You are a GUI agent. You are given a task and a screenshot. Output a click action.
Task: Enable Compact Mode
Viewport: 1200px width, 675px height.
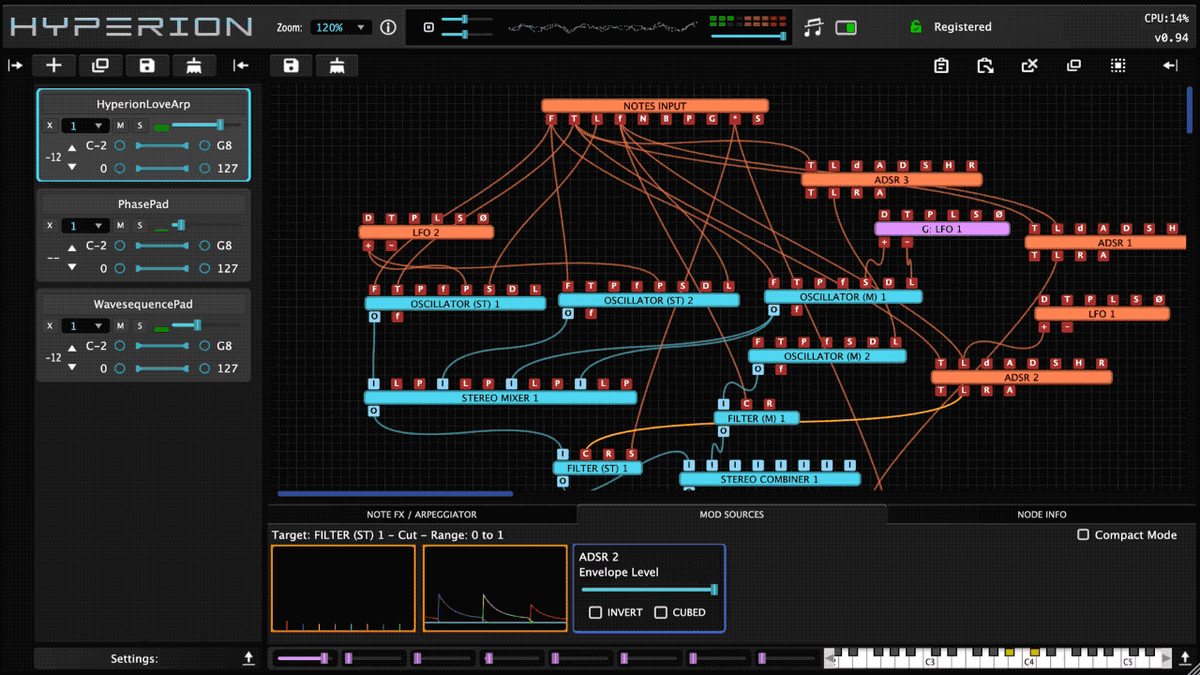(1083, 535)
